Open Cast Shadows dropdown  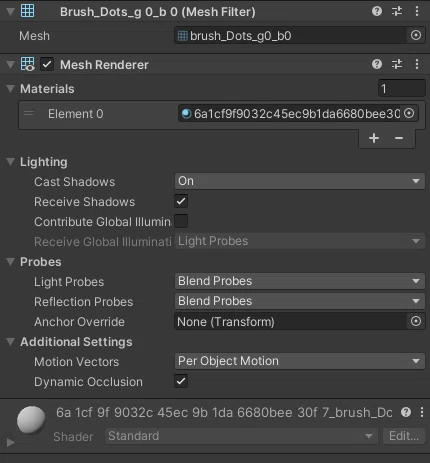pyautogui.click(x=300, y=181)
